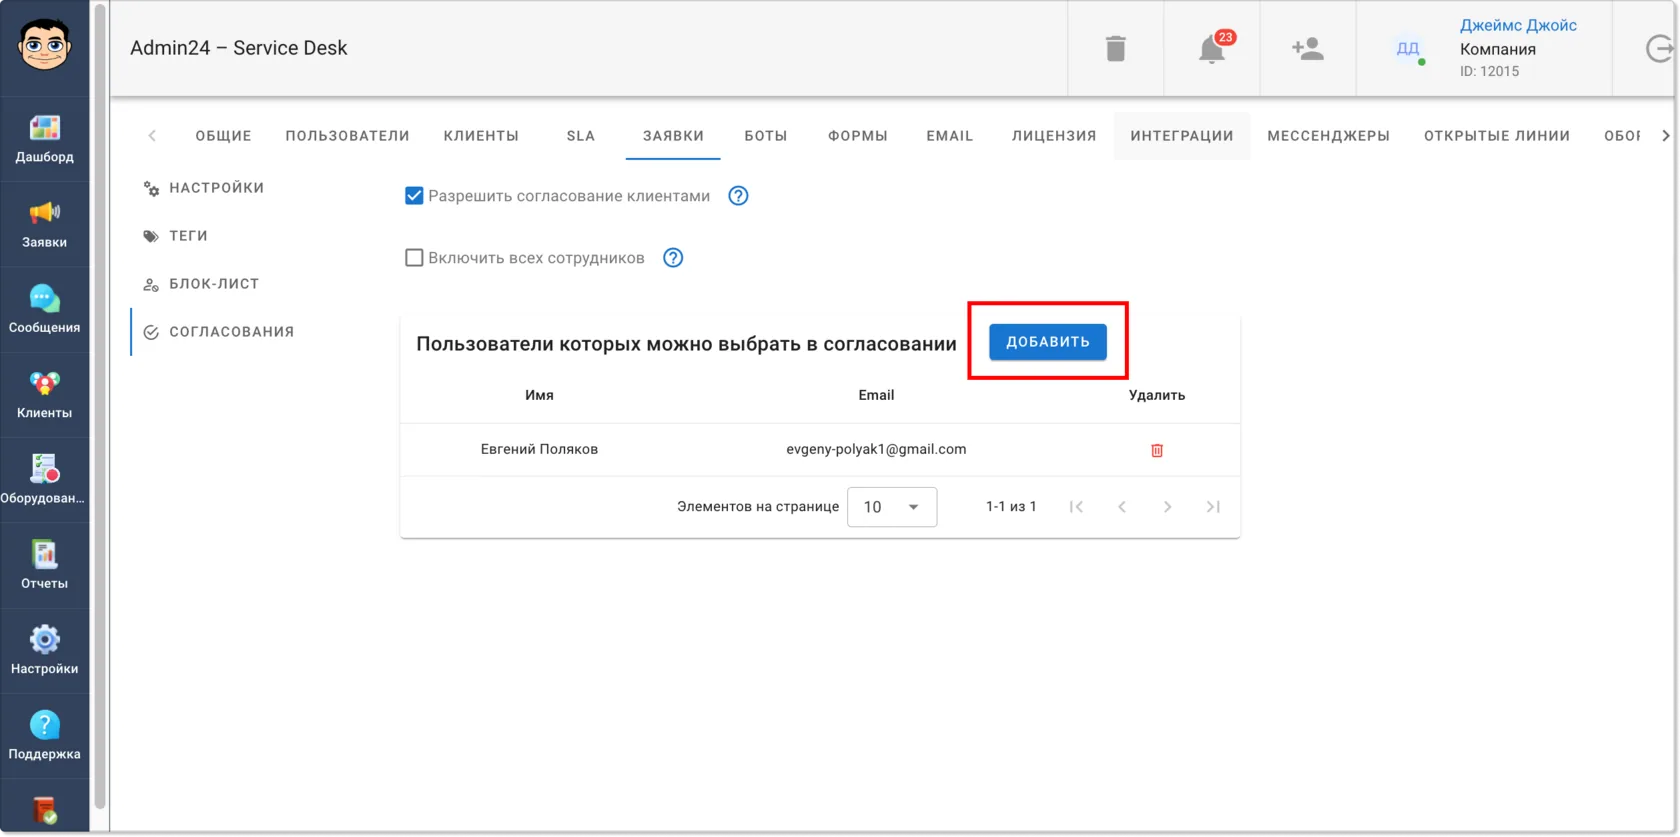Click the red book icon at sidebar bottom
This screenshot has height=837, width=1680.
click(x=44, y=809)
